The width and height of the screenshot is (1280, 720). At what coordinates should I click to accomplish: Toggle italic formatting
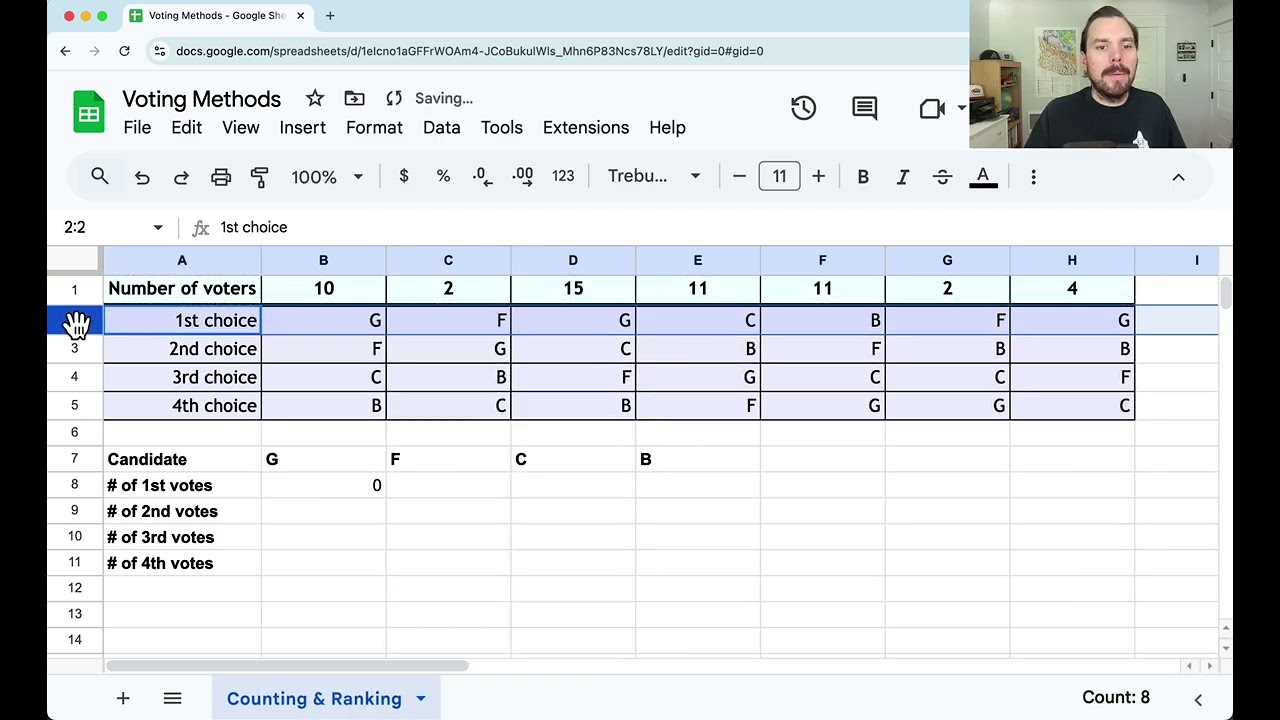(x=903, y=176)
